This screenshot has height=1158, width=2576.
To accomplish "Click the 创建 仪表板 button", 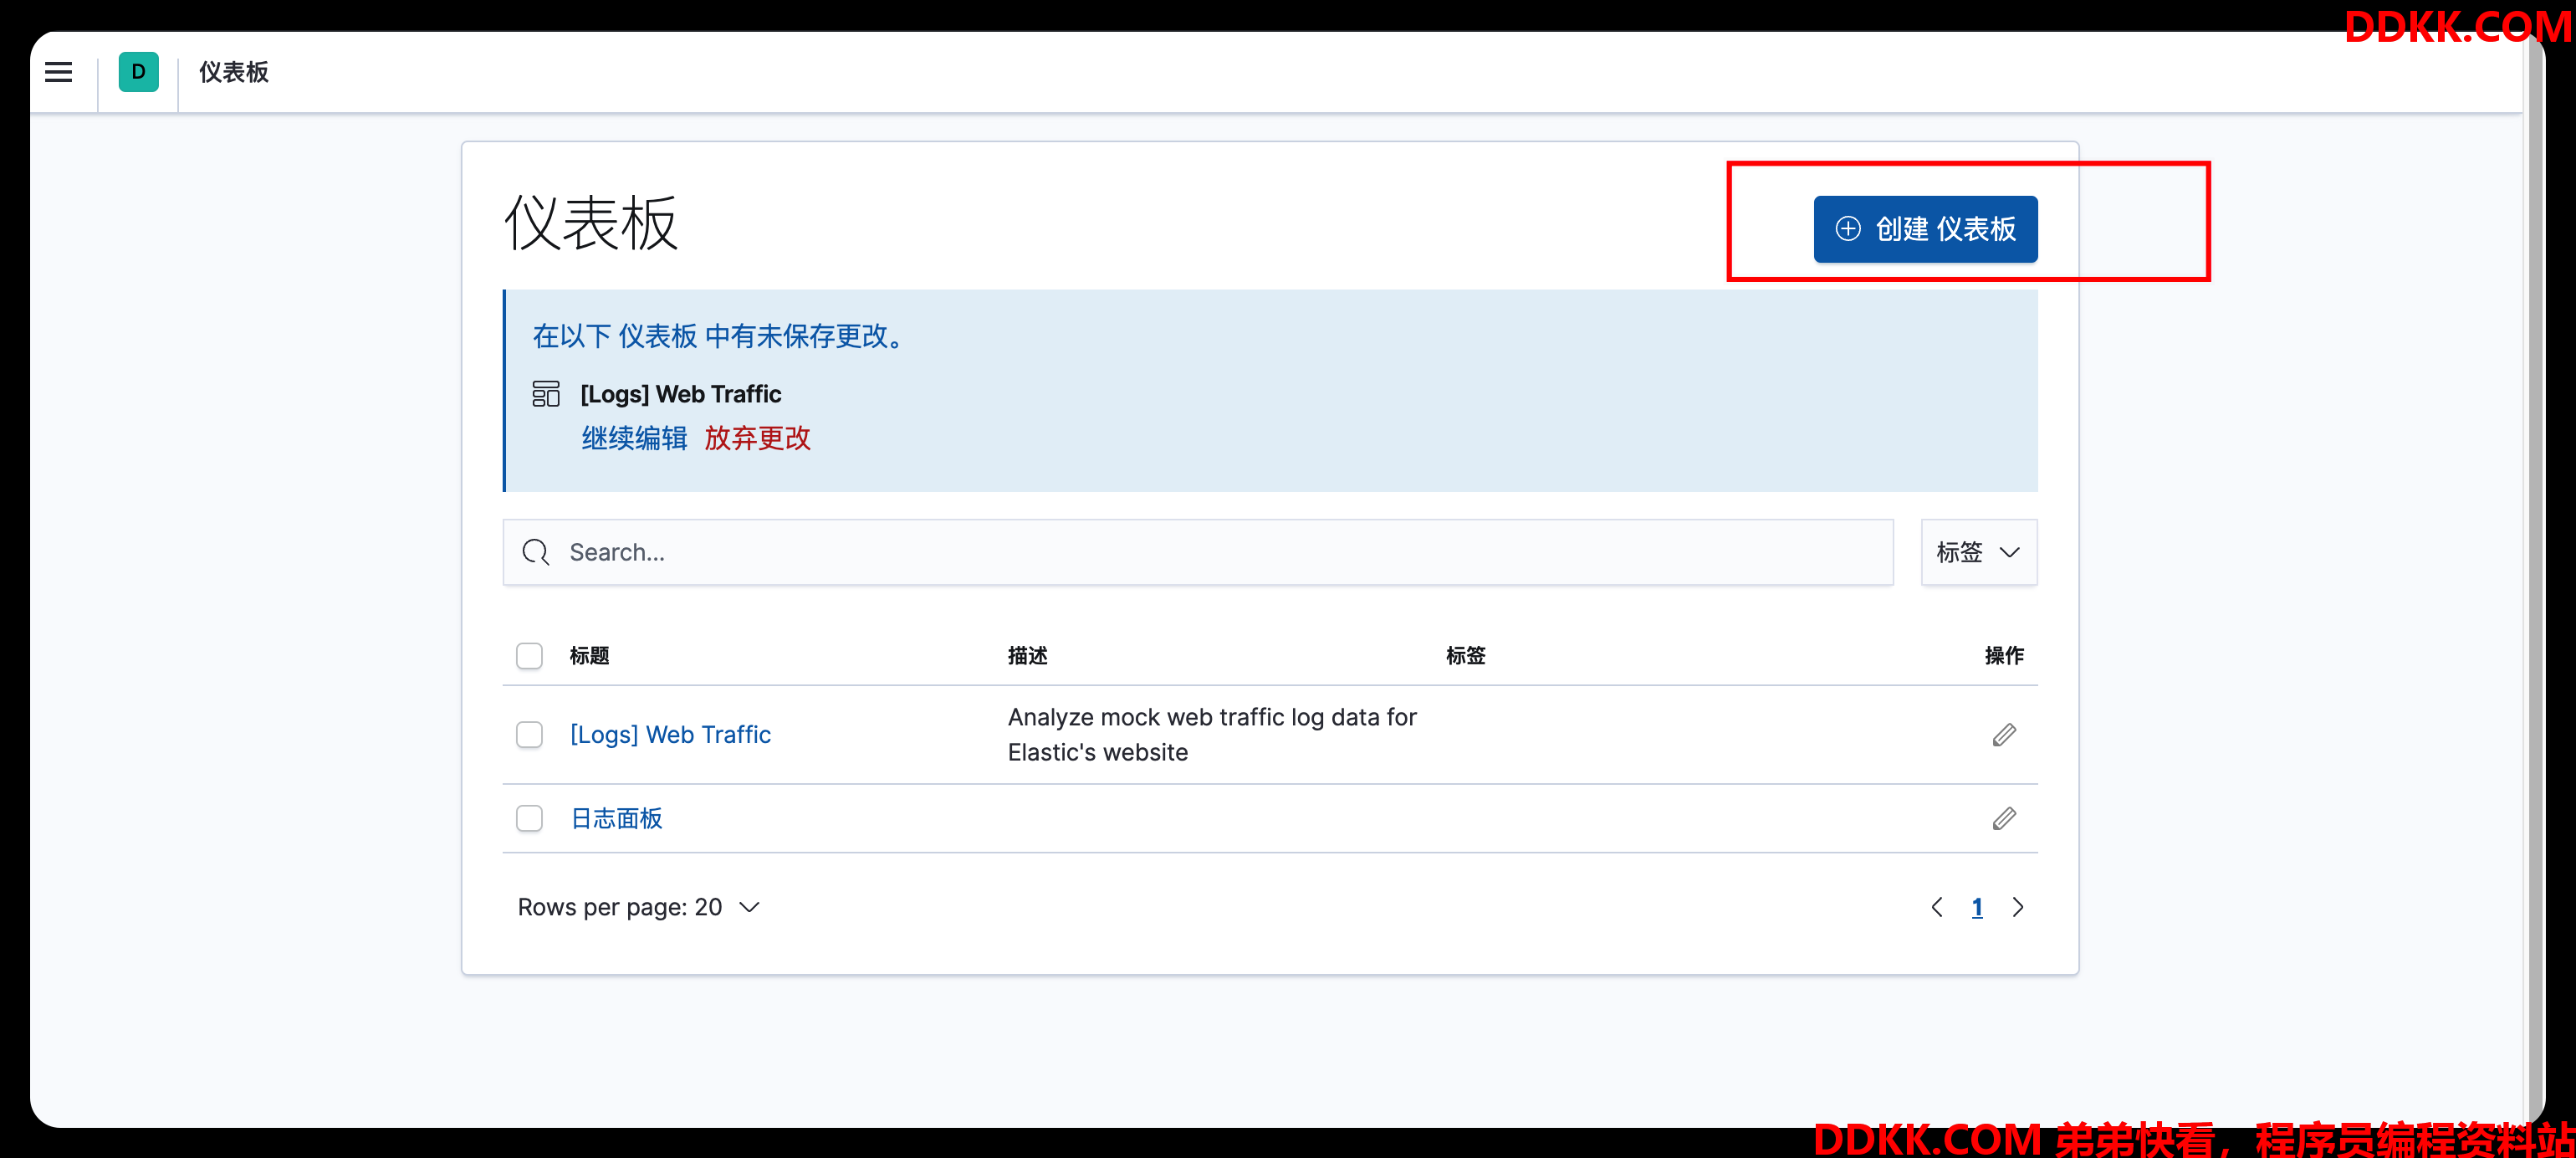I will tap(1925, 229).
